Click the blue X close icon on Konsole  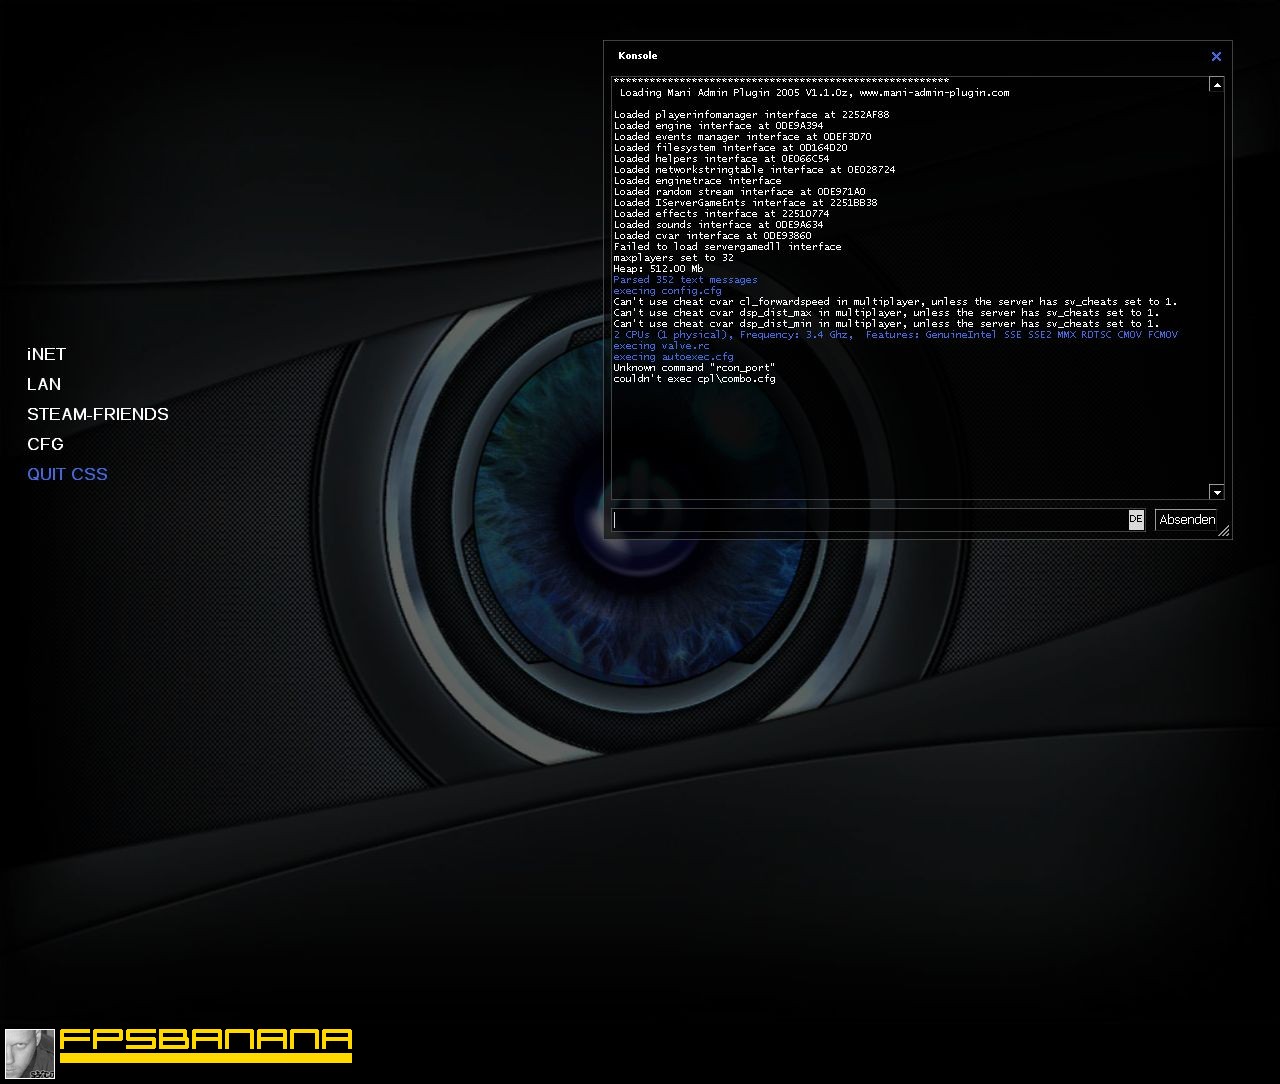1216,57
